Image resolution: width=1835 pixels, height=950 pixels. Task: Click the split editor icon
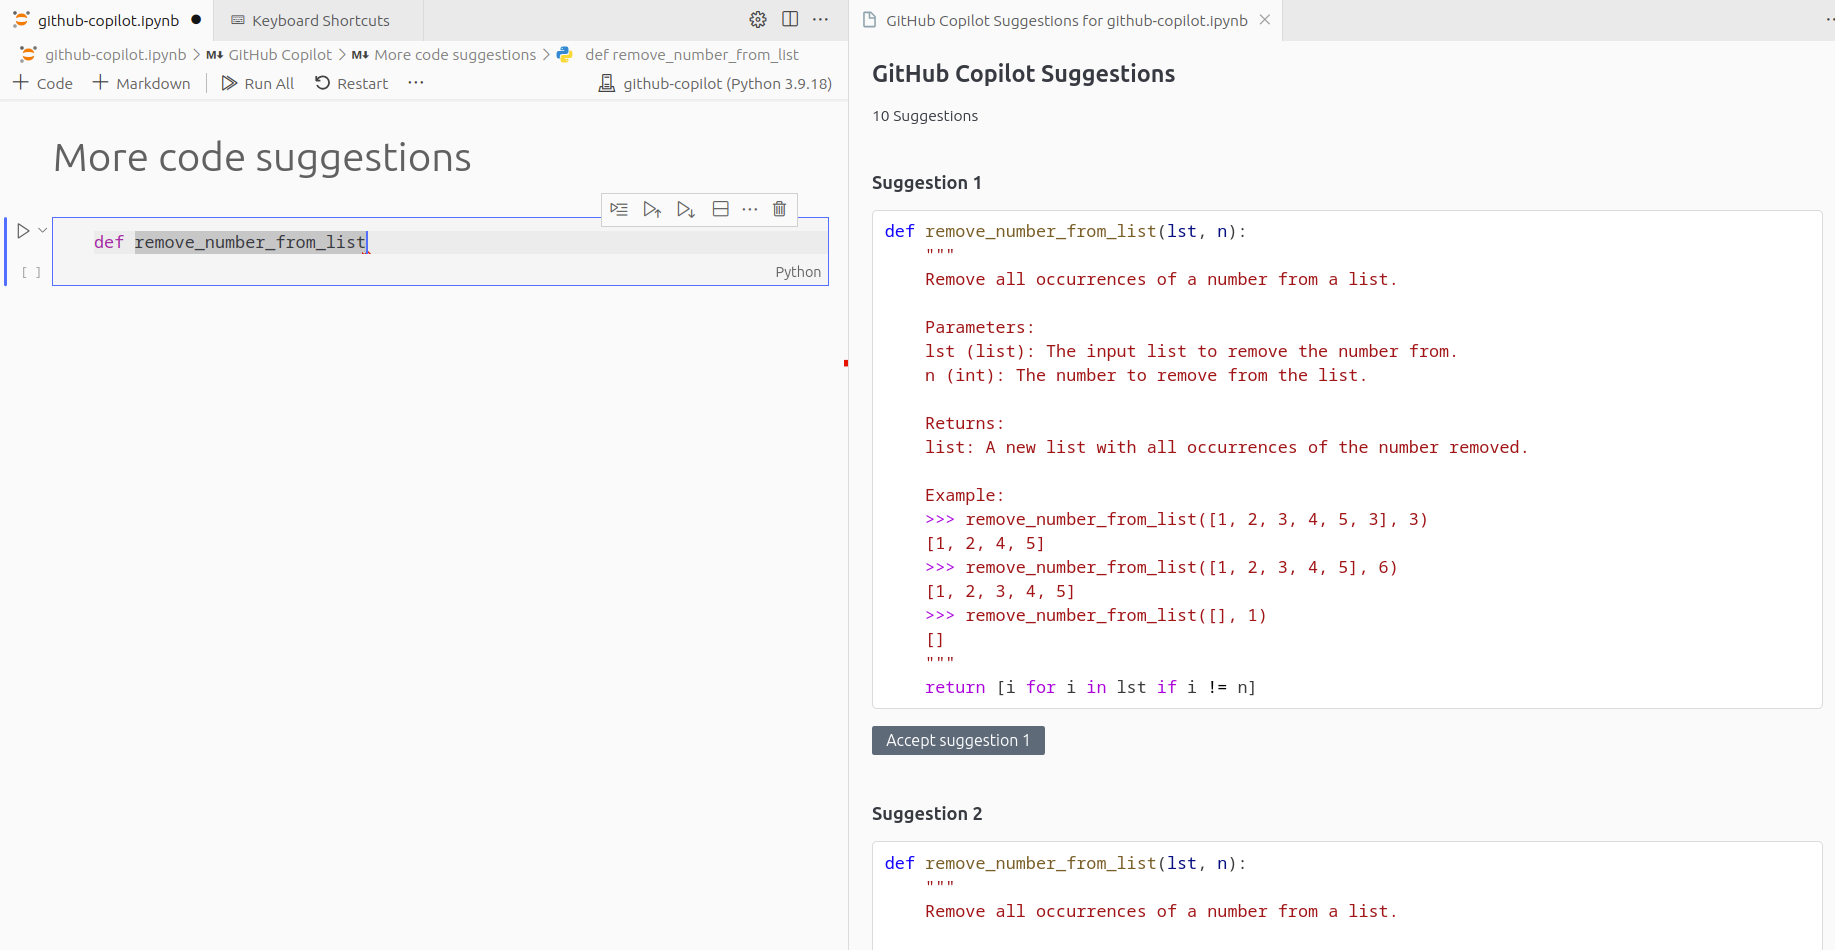(790, 20)
